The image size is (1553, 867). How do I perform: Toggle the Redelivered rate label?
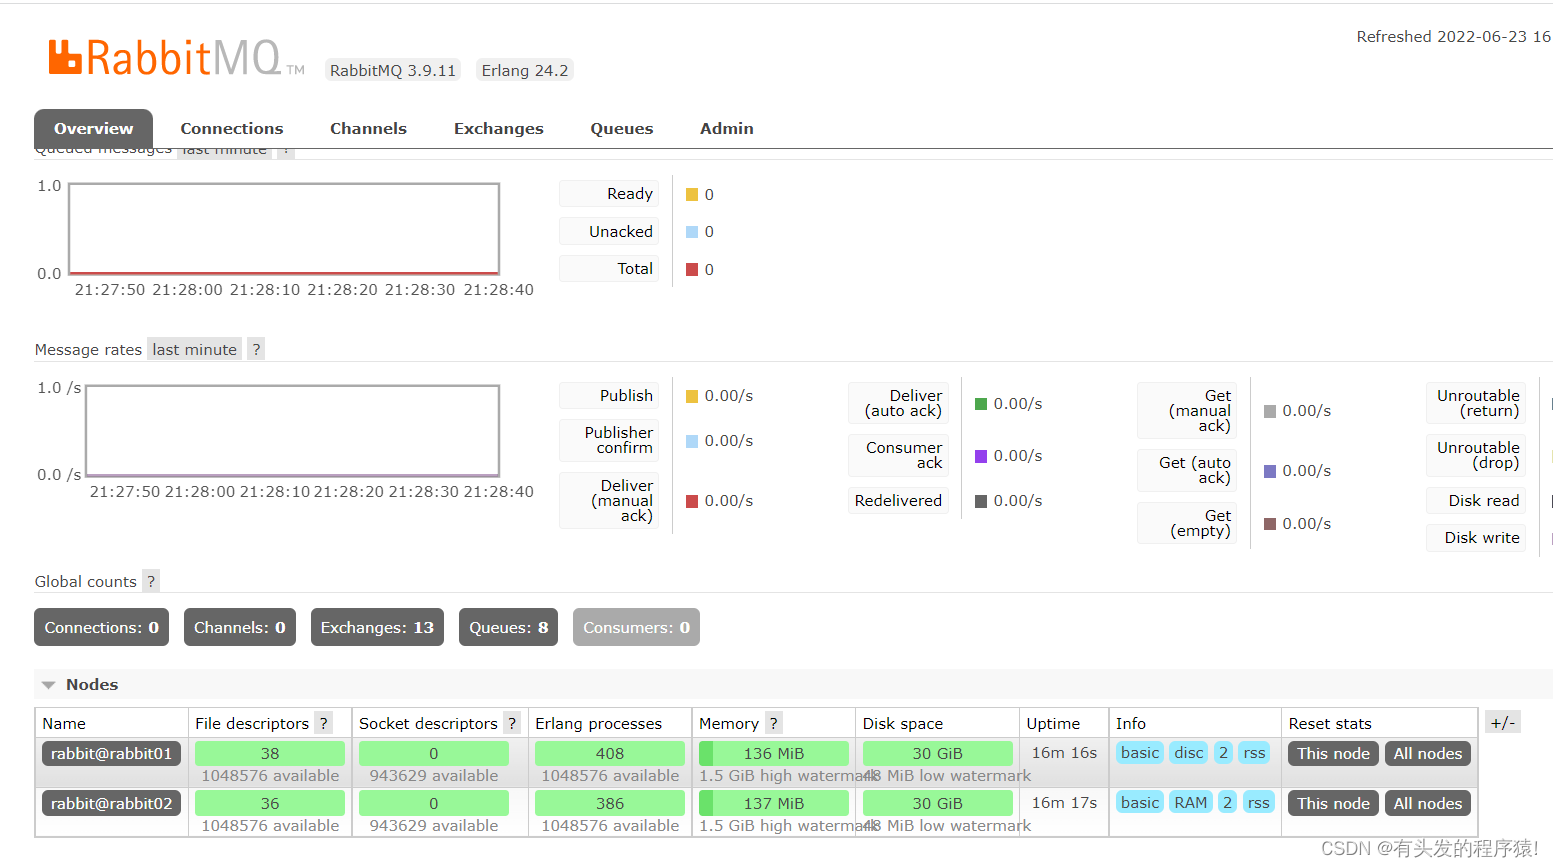898,500
